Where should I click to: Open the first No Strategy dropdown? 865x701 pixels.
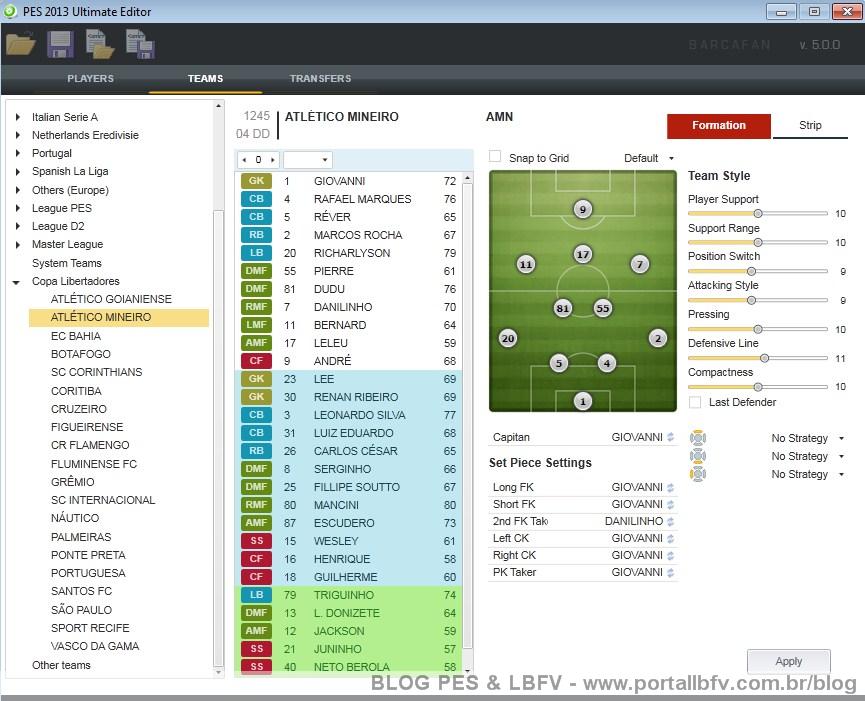coord(807,438)
